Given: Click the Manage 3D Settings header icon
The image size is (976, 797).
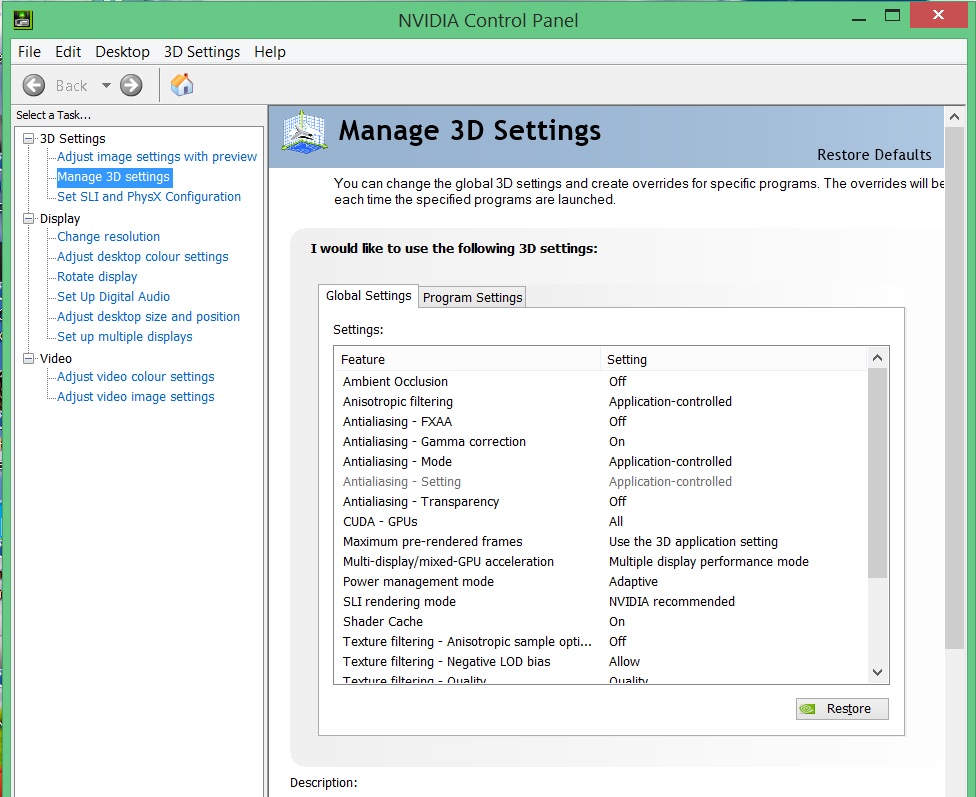Looking at the screenshot, I should click(304, 132).
